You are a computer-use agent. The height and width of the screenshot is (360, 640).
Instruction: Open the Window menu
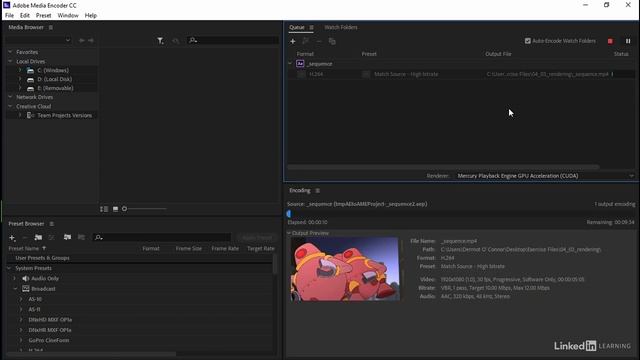pos(68,16)
